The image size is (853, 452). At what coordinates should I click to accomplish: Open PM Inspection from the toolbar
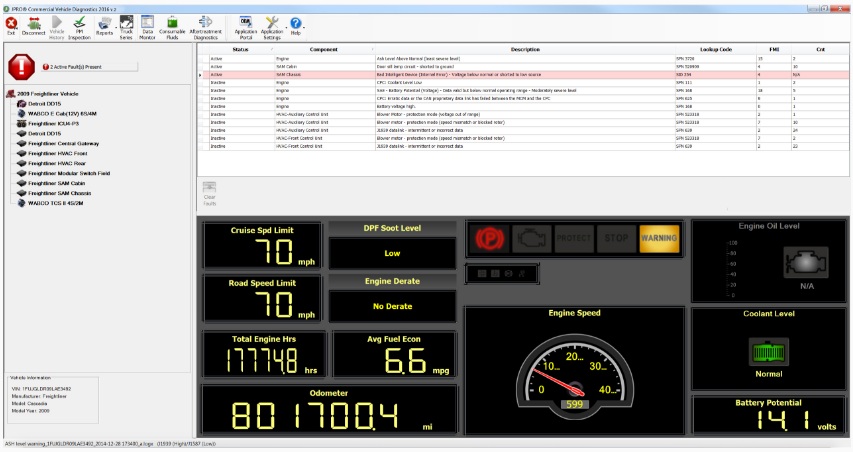(x=80, y=24)
